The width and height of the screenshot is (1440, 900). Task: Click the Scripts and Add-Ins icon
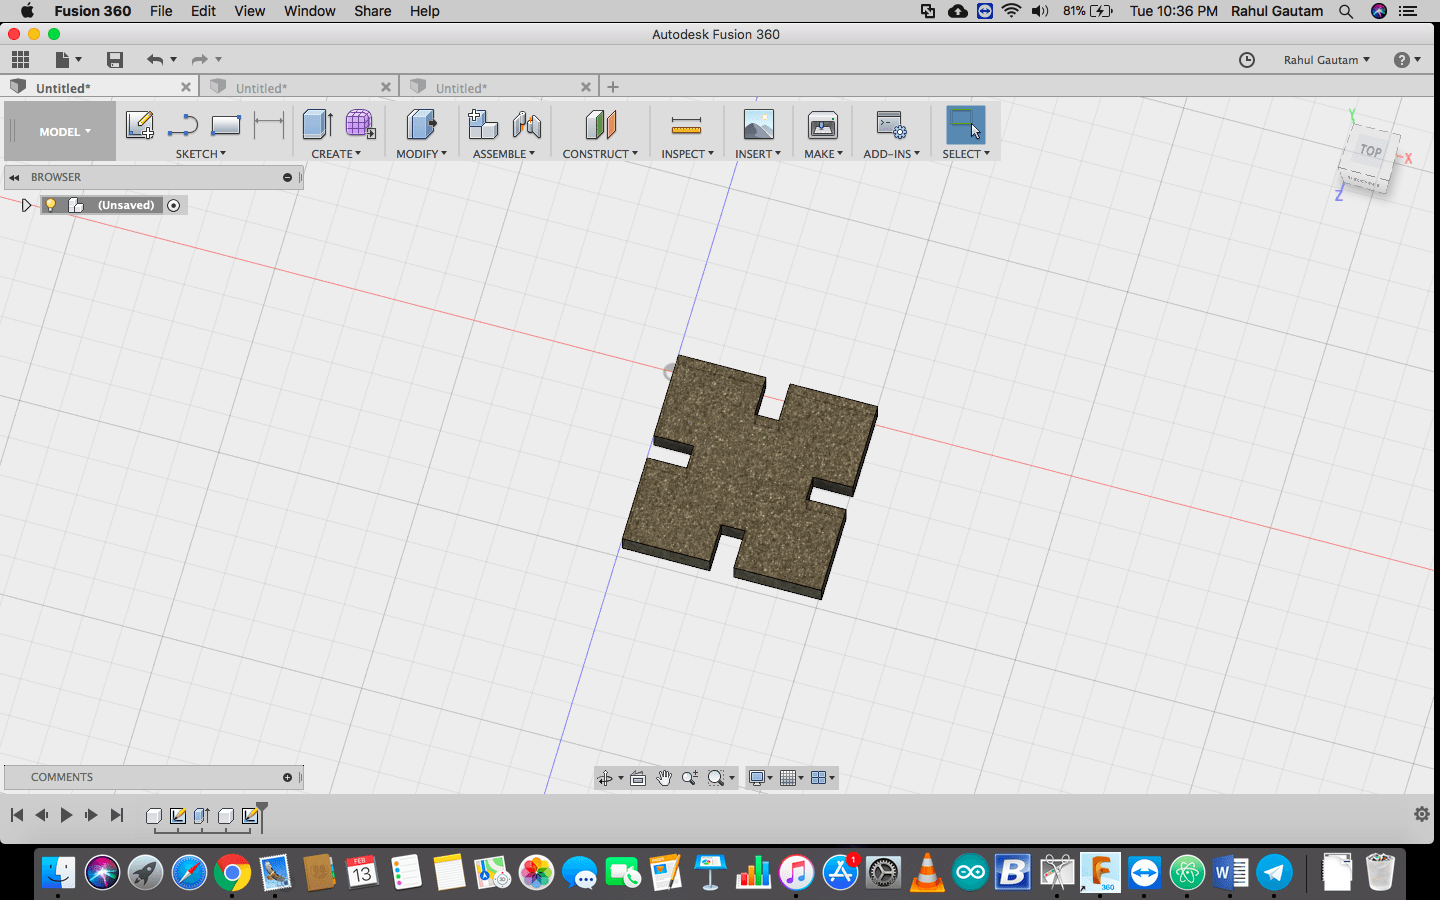point(891,125)
